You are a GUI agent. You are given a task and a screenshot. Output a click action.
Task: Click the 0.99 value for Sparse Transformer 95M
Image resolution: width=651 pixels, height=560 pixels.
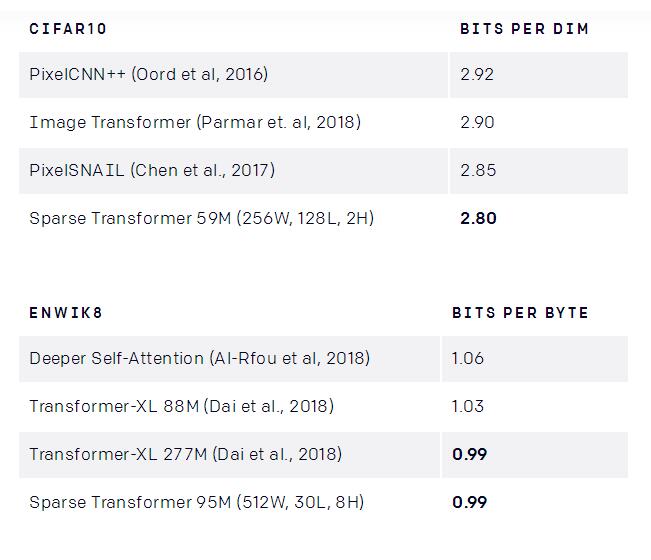470,502
